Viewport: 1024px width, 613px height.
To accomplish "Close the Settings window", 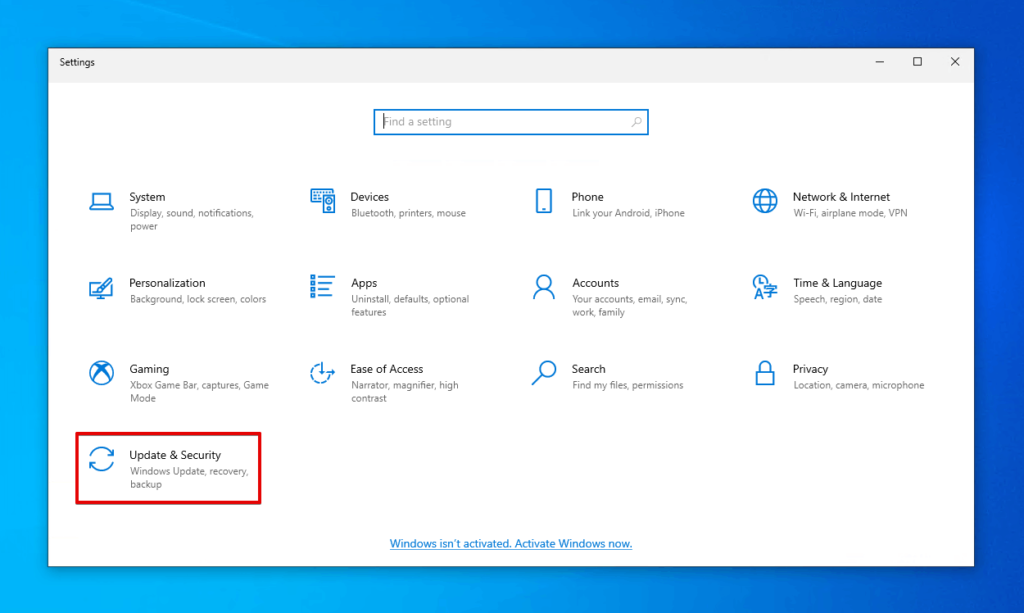I will coord(955,62).
